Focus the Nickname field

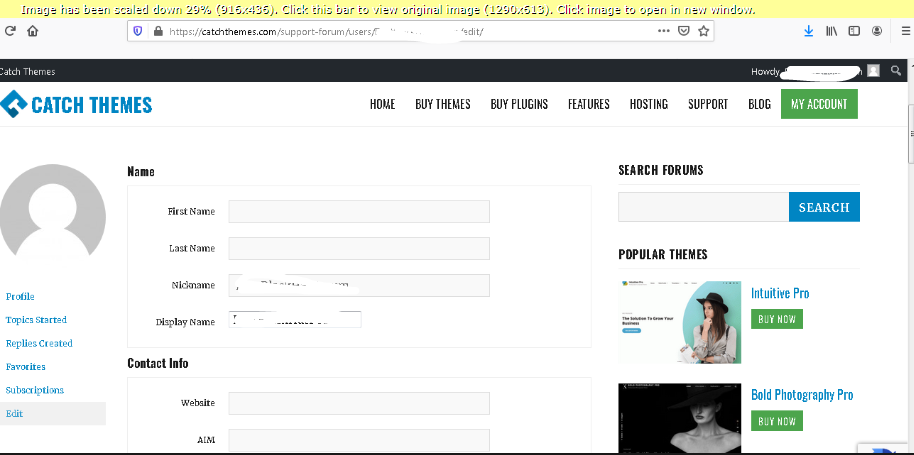(x=359, y=285)
